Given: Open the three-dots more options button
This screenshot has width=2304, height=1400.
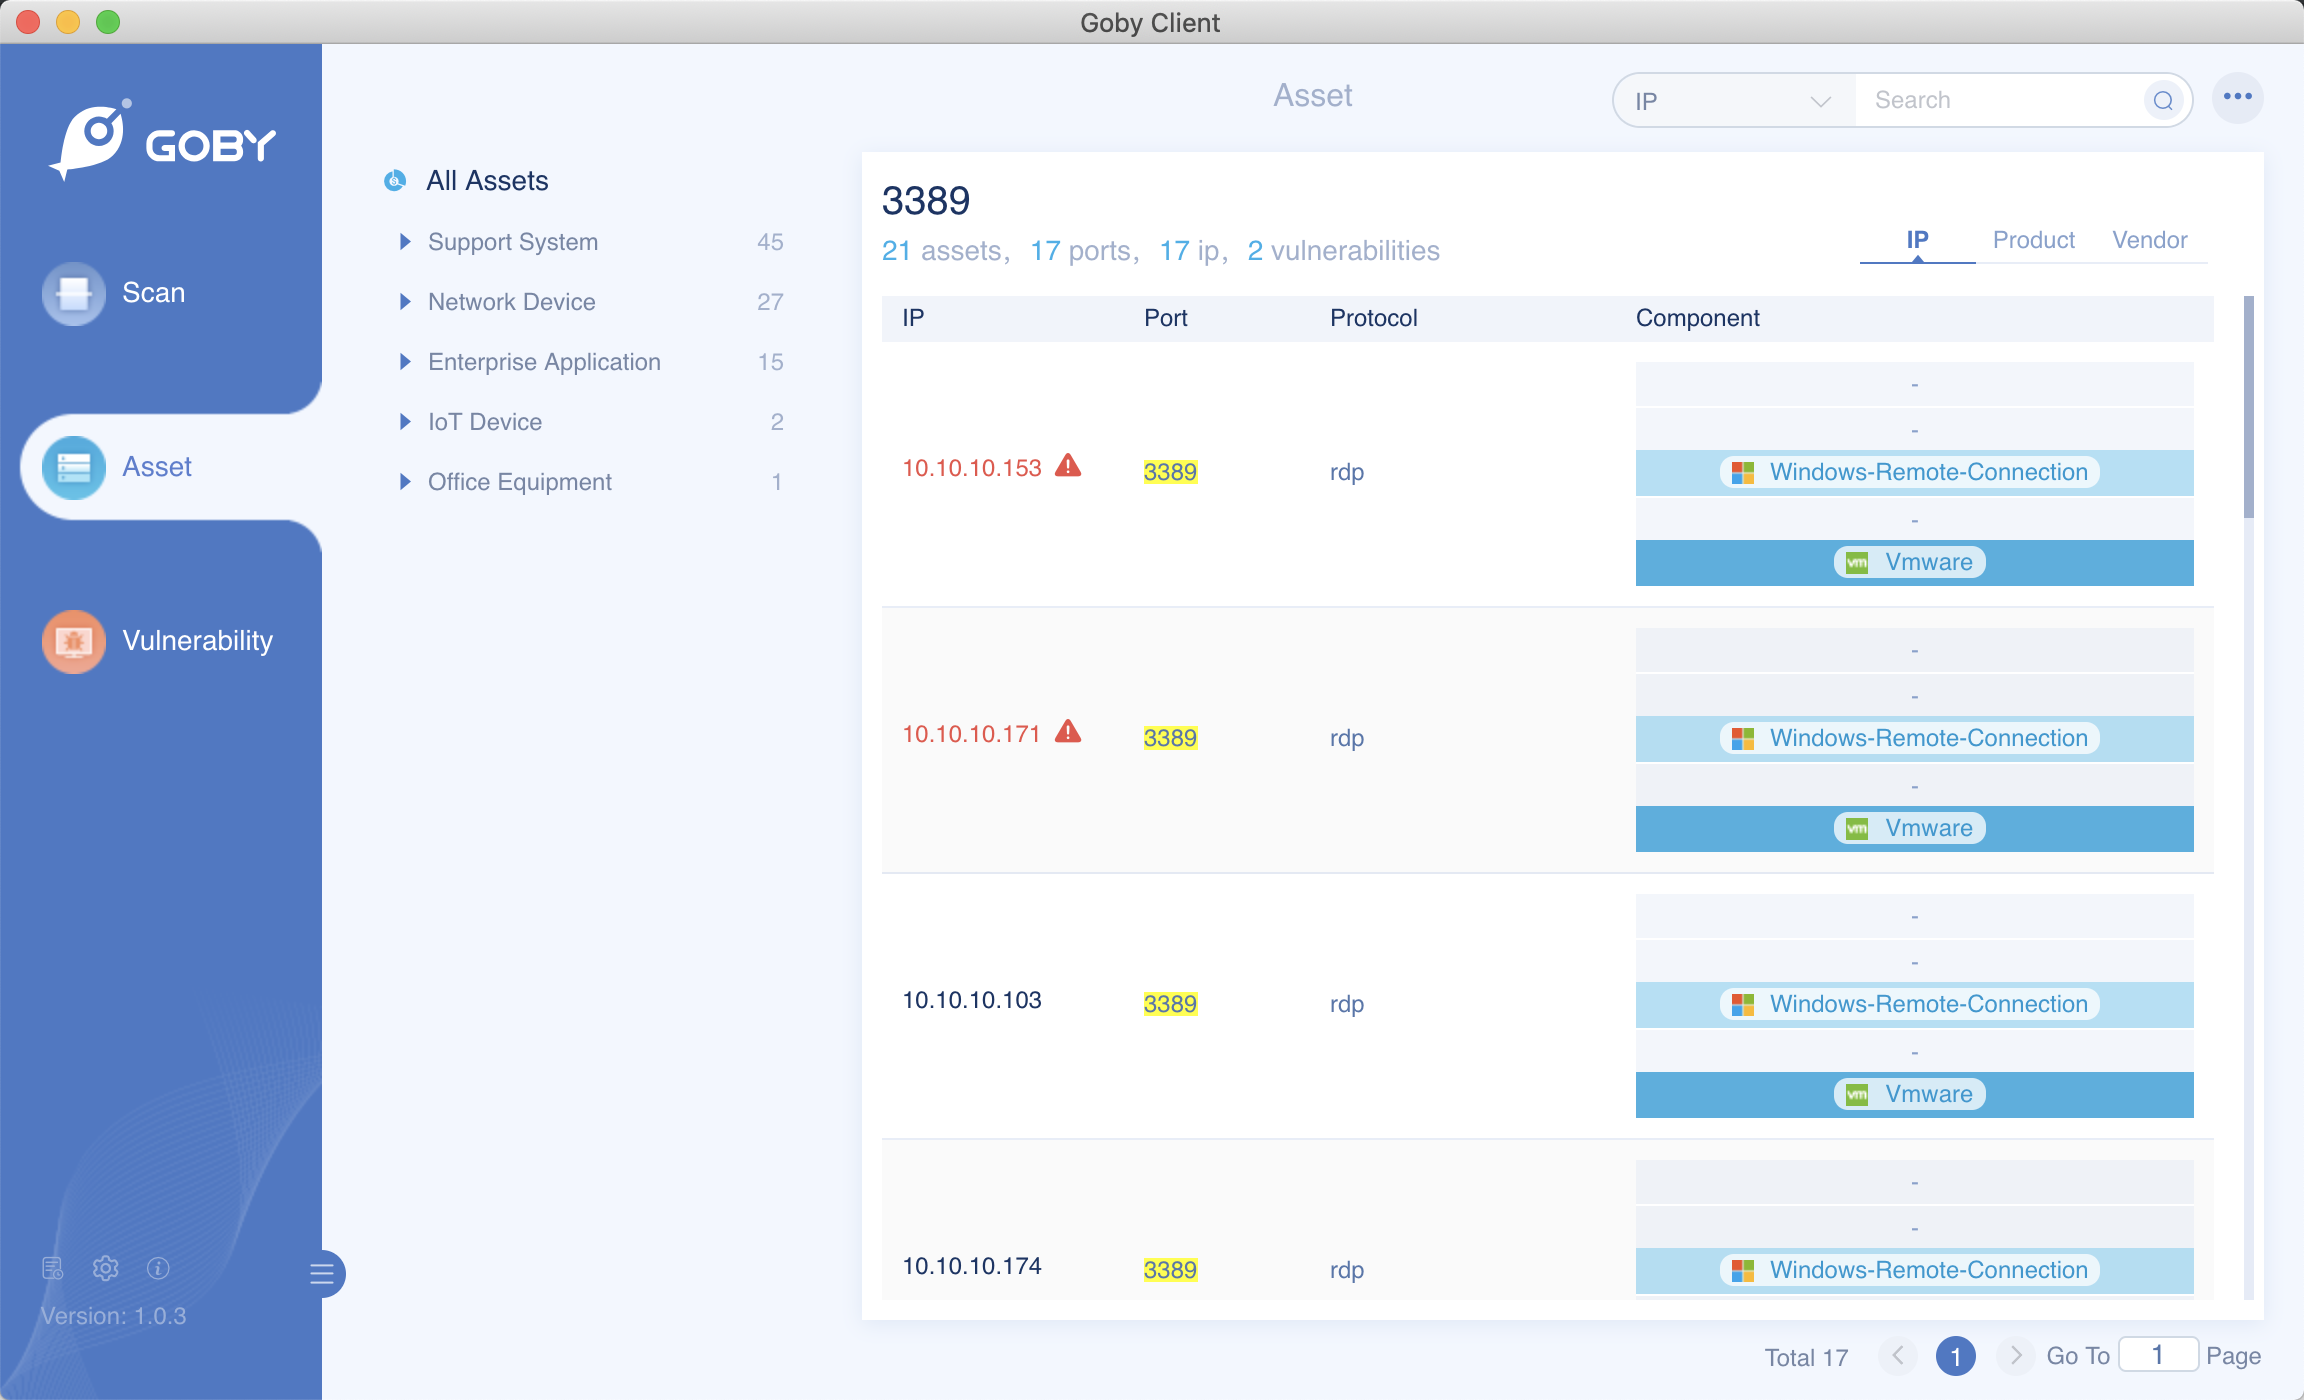Looking at the screenshot, I should 2237,97.
